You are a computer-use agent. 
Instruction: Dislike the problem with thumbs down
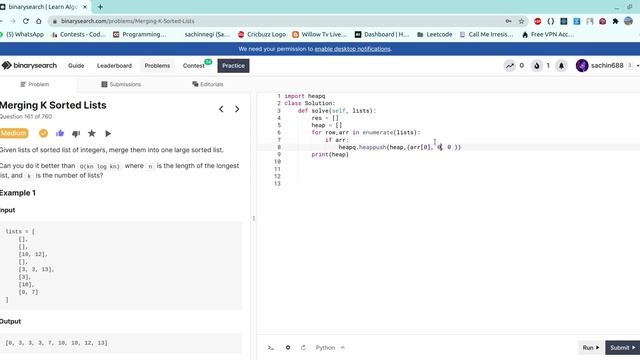point(76,133)
